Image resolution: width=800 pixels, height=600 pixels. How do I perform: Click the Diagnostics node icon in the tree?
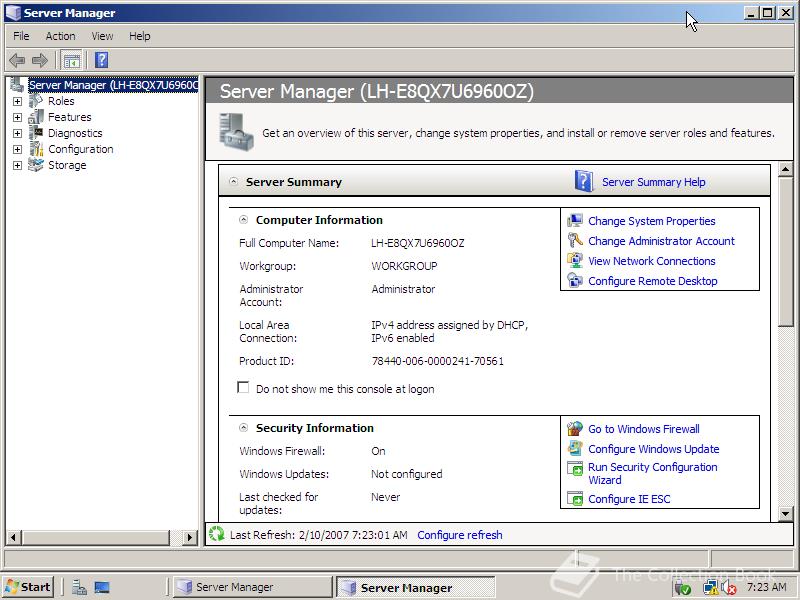click(x=36, y=133)
